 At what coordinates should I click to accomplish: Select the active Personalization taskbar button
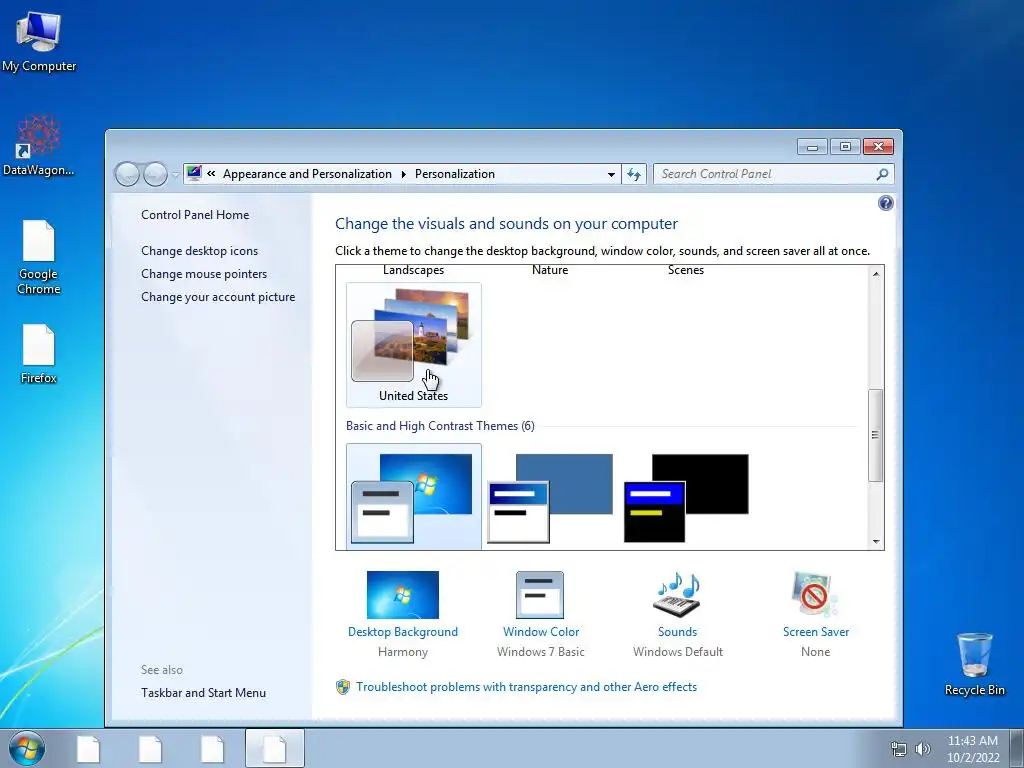(x=274, y=748)
